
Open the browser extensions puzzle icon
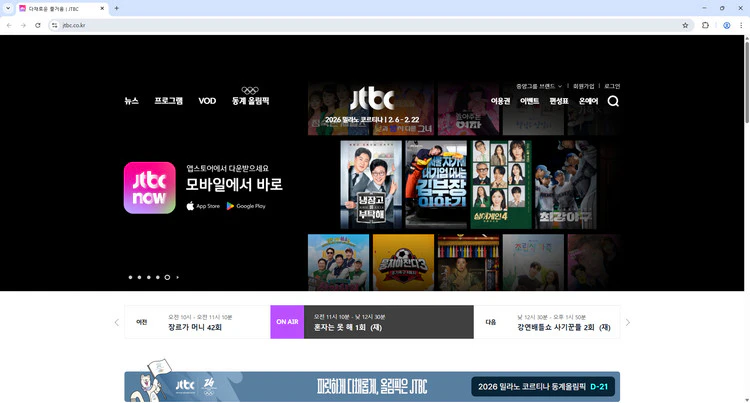tap(705, 25)
